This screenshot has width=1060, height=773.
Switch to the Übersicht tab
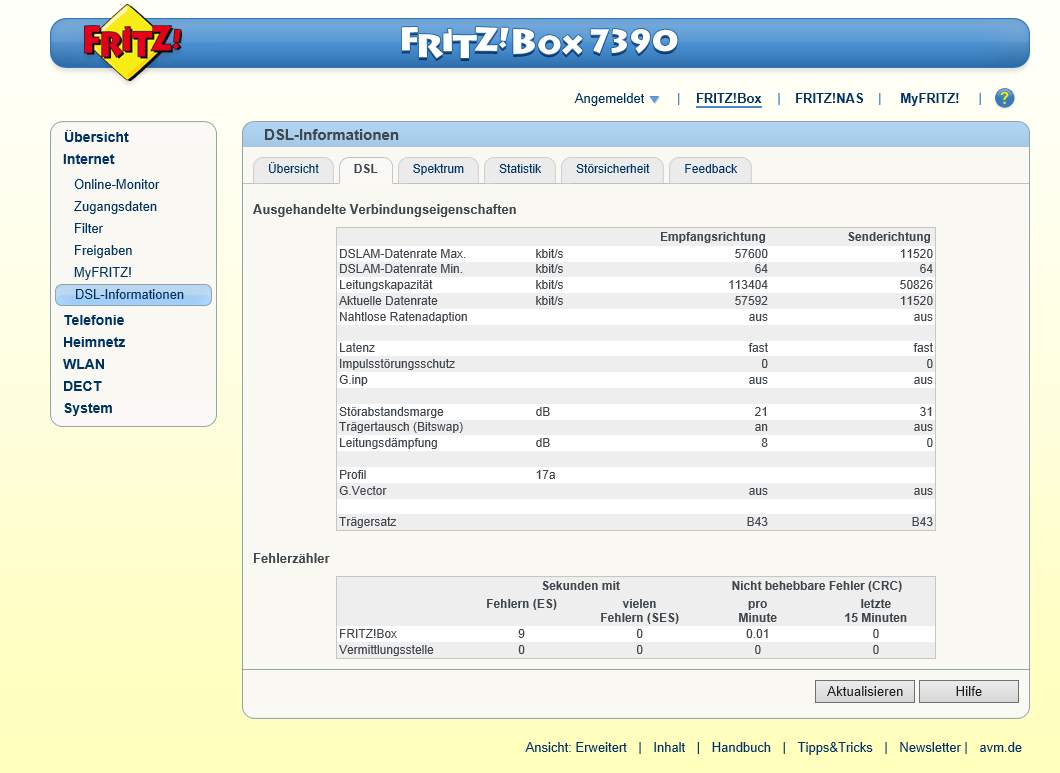point(293,169)
